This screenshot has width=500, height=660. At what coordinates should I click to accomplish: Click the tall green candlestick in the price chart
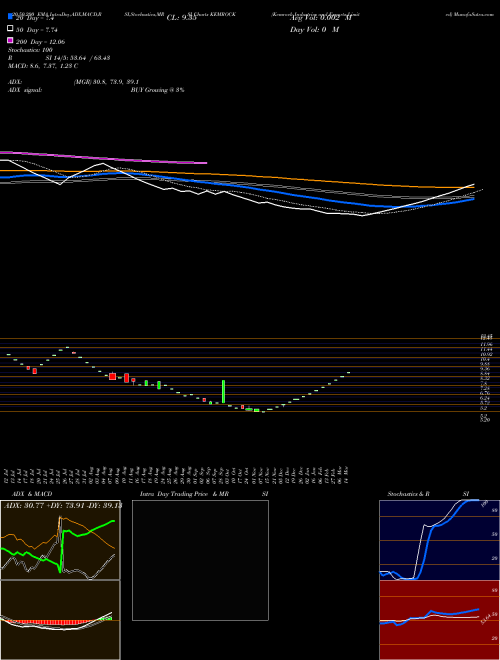223,391
